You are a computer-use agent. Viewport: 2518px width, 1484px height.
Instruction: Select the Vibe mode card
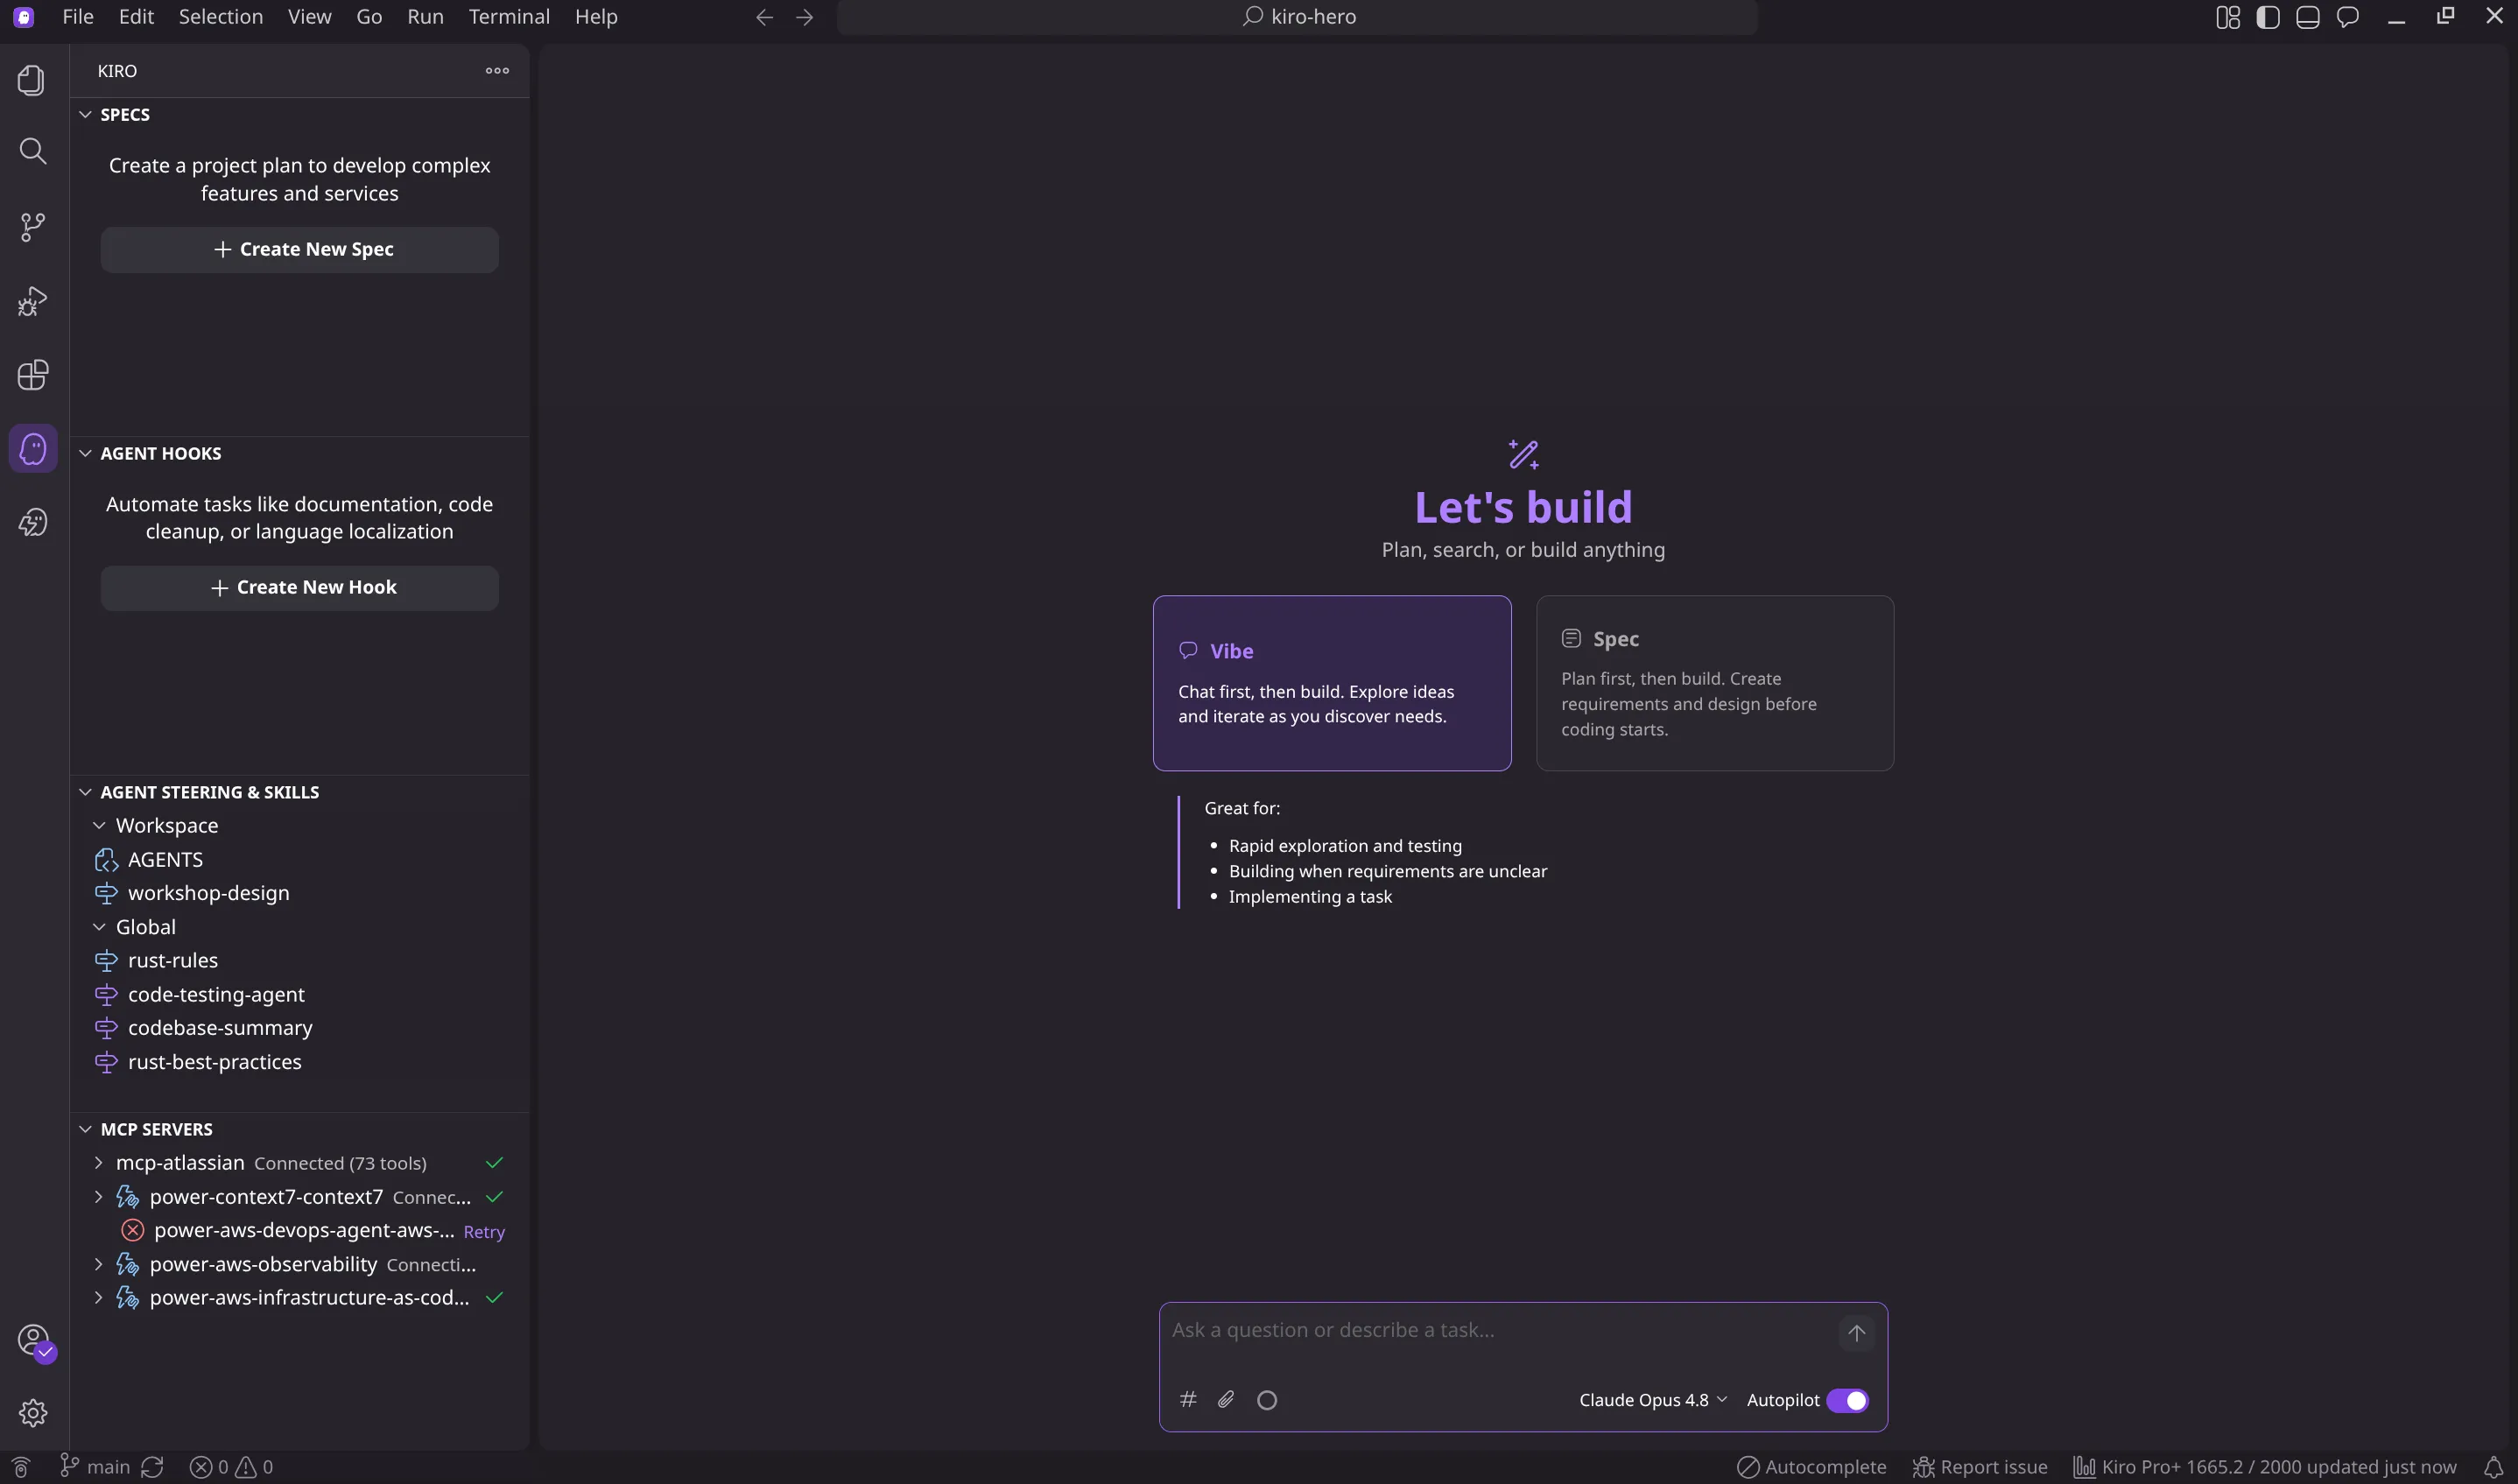[1332, 683]
